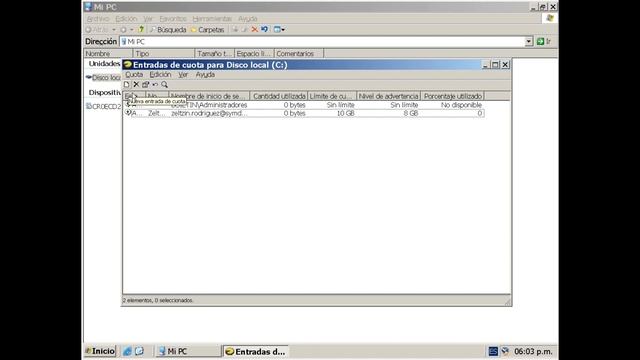Click the Dirección address field showing Mi PC
This screenshot has height=360, width=640.
point(322,42)
